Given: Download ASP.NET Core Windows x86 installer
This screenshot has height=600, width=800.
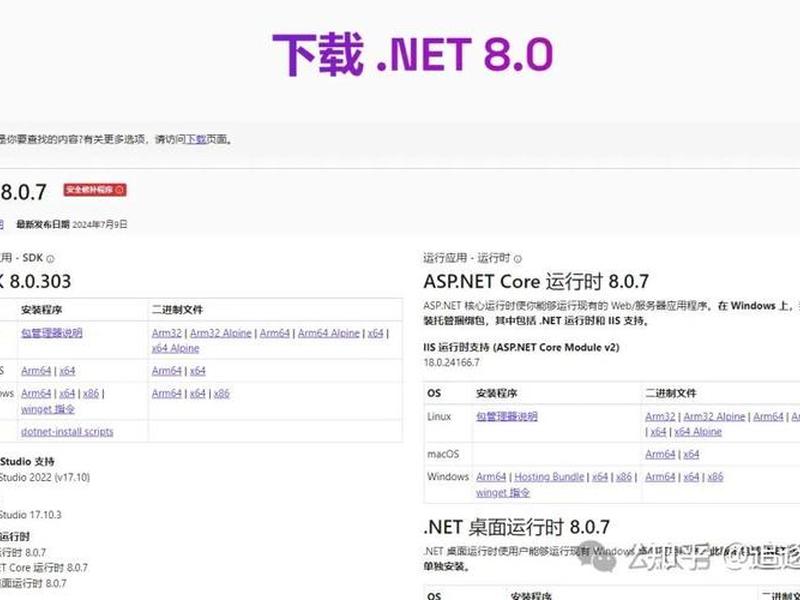Looking at the screenshot, I should (x=623, y=477).
